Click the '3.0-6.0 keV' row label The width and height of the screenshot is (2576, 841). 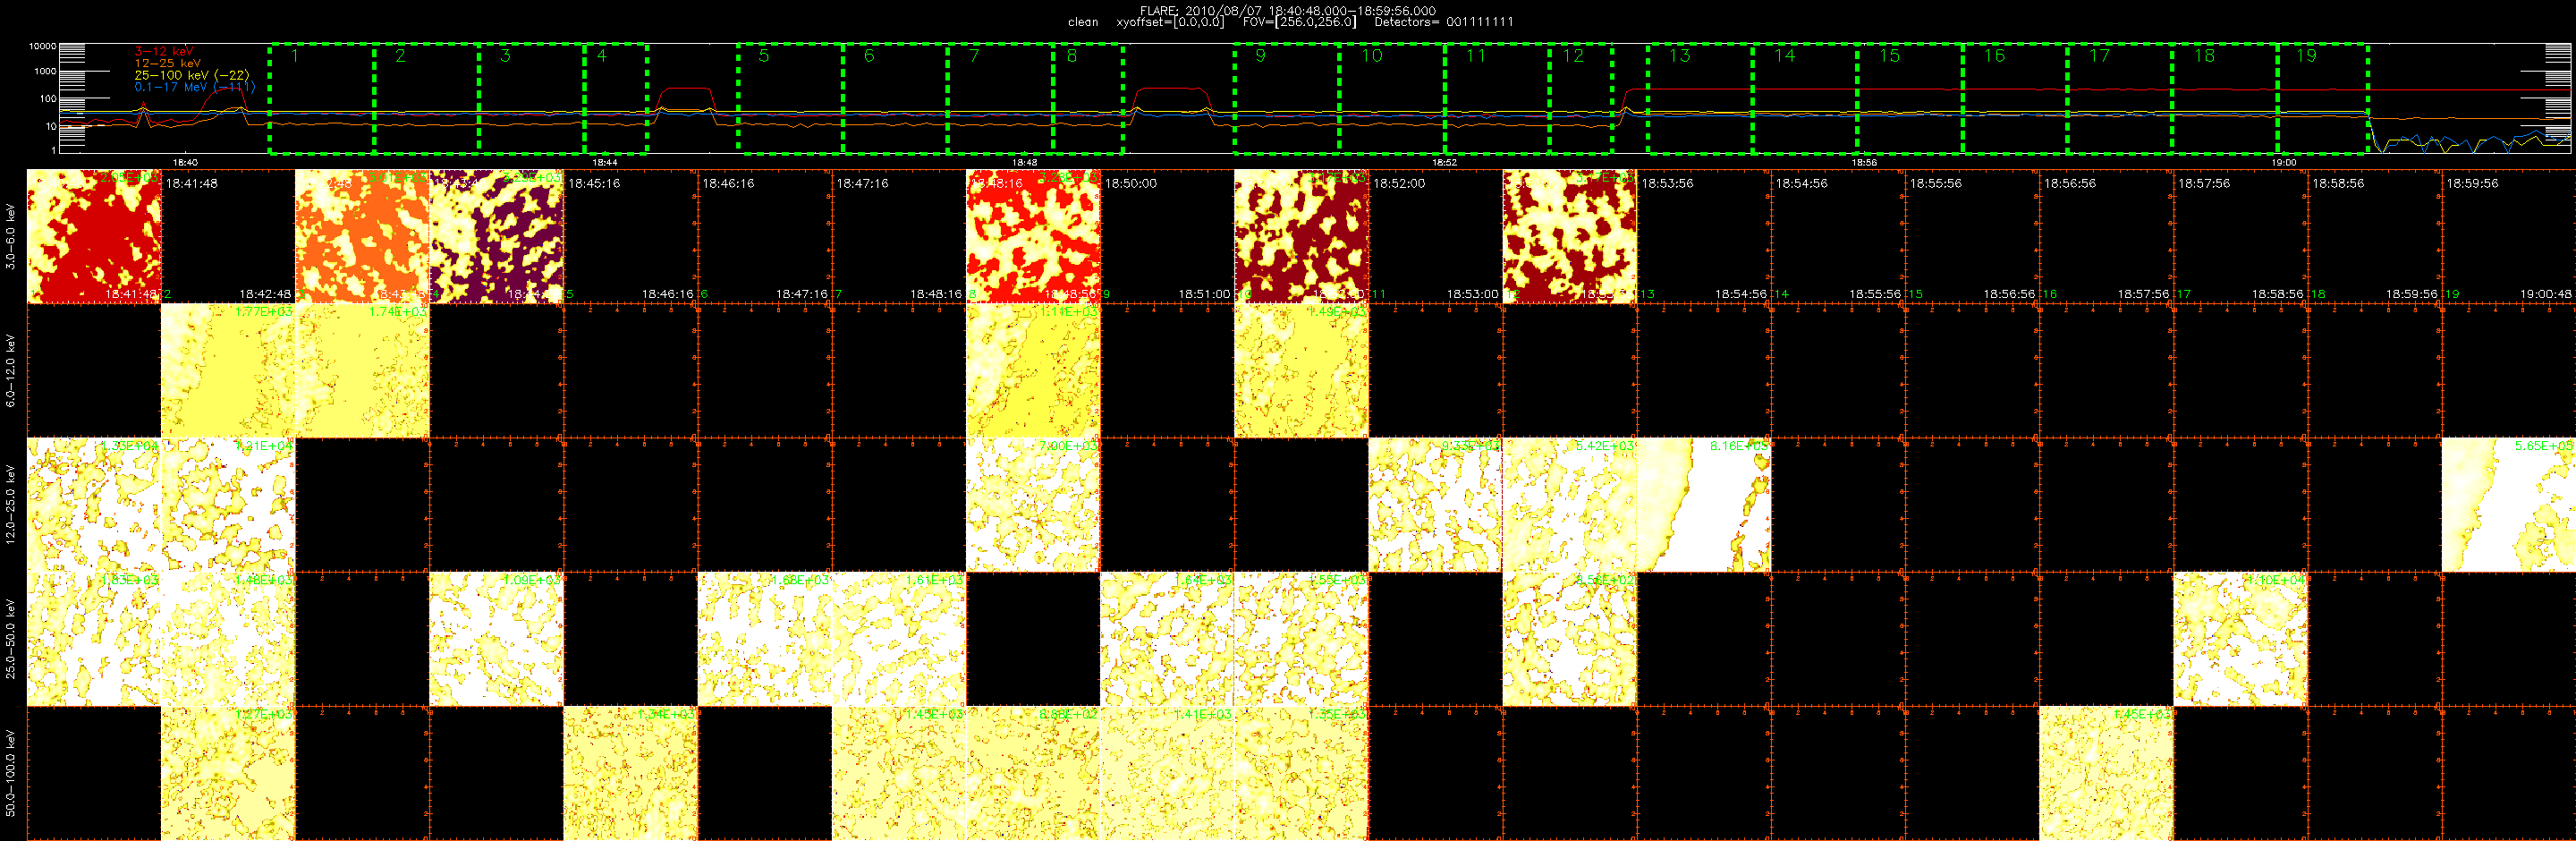click(11, 237)
